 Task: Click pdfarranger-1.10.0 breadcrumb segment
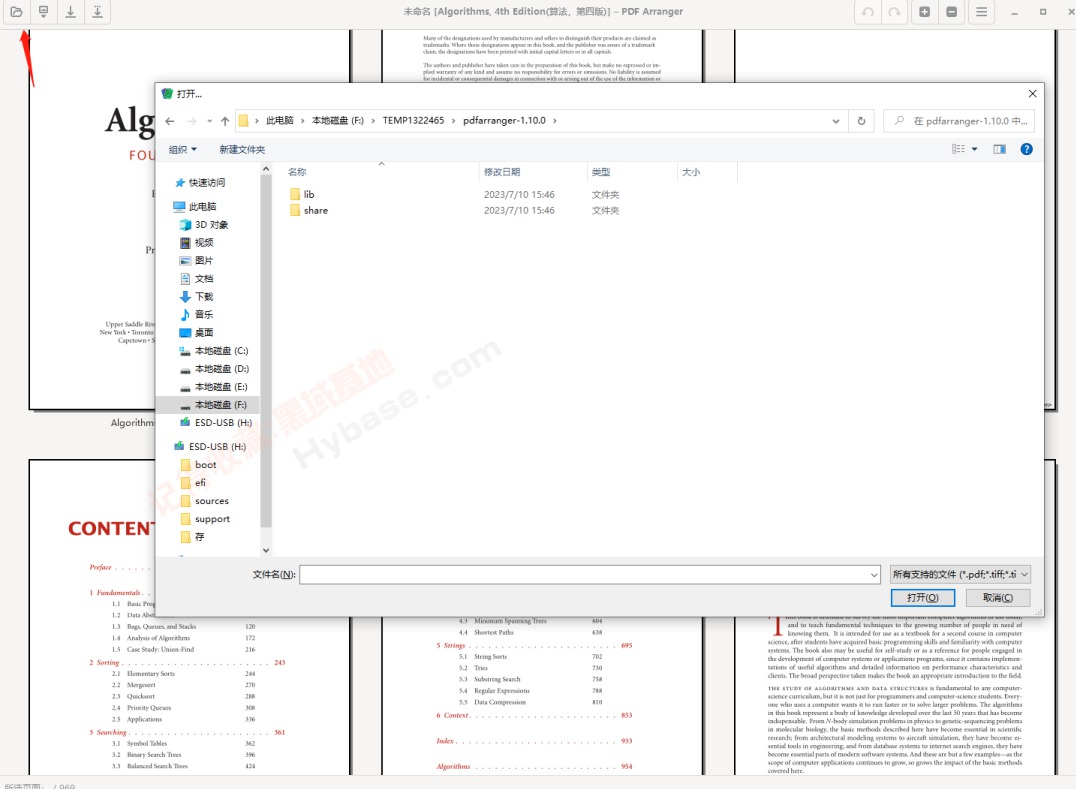coord(504,121)
